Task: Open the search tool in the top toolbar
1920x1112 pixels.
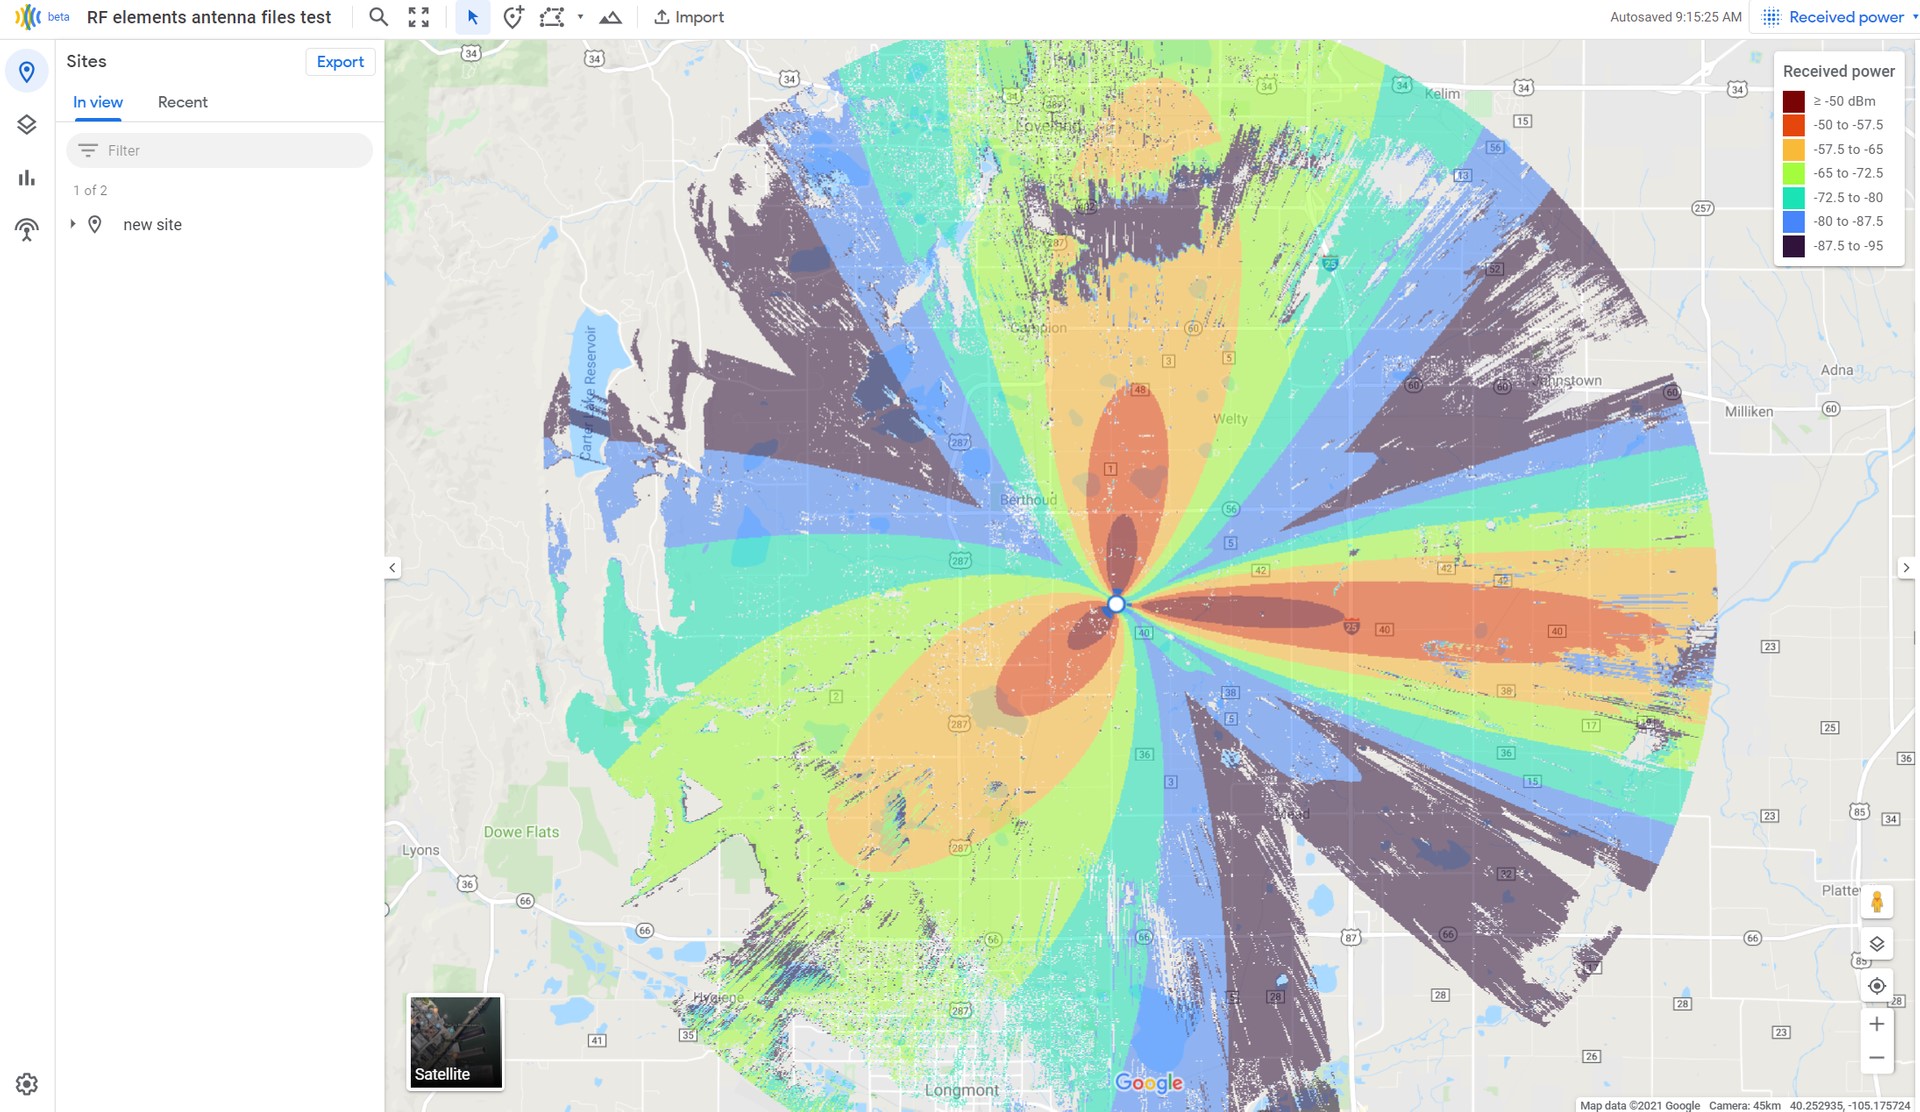Action: (x=378, y=17)
